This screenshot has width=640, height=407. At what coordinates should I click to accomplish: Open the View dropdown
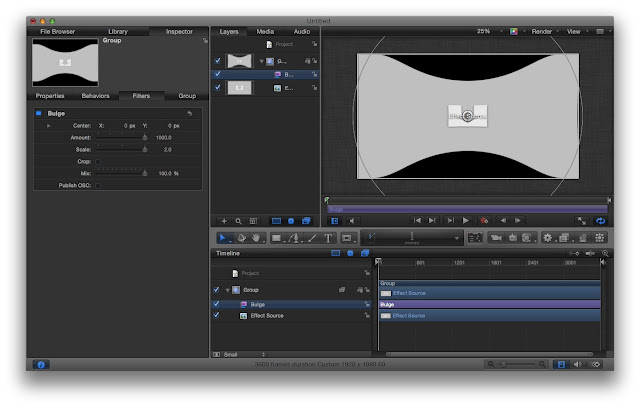[x=577, y=31]
